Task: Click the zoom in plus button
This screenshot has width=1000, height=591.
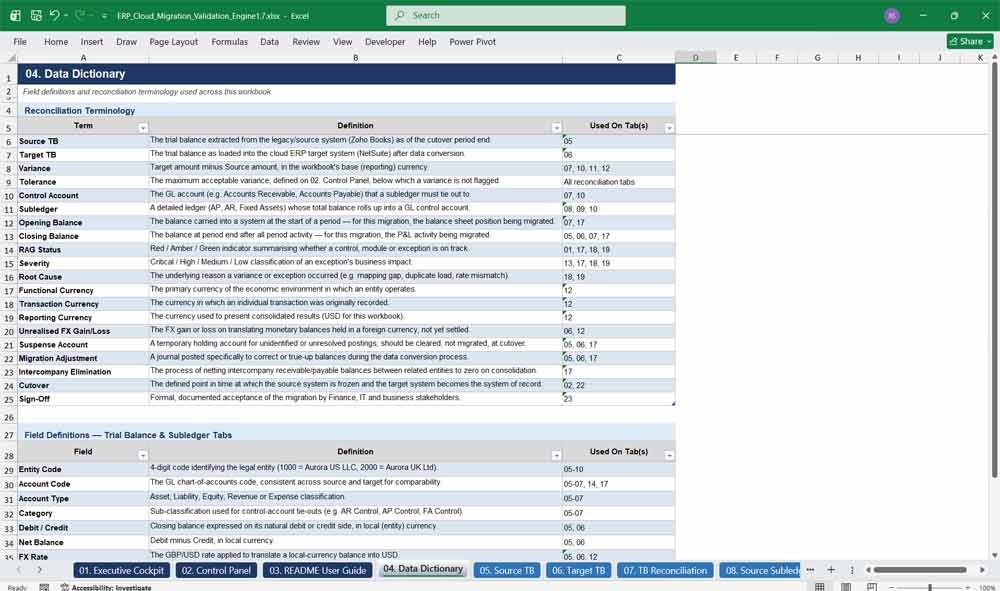Action: tap(967, 587)
